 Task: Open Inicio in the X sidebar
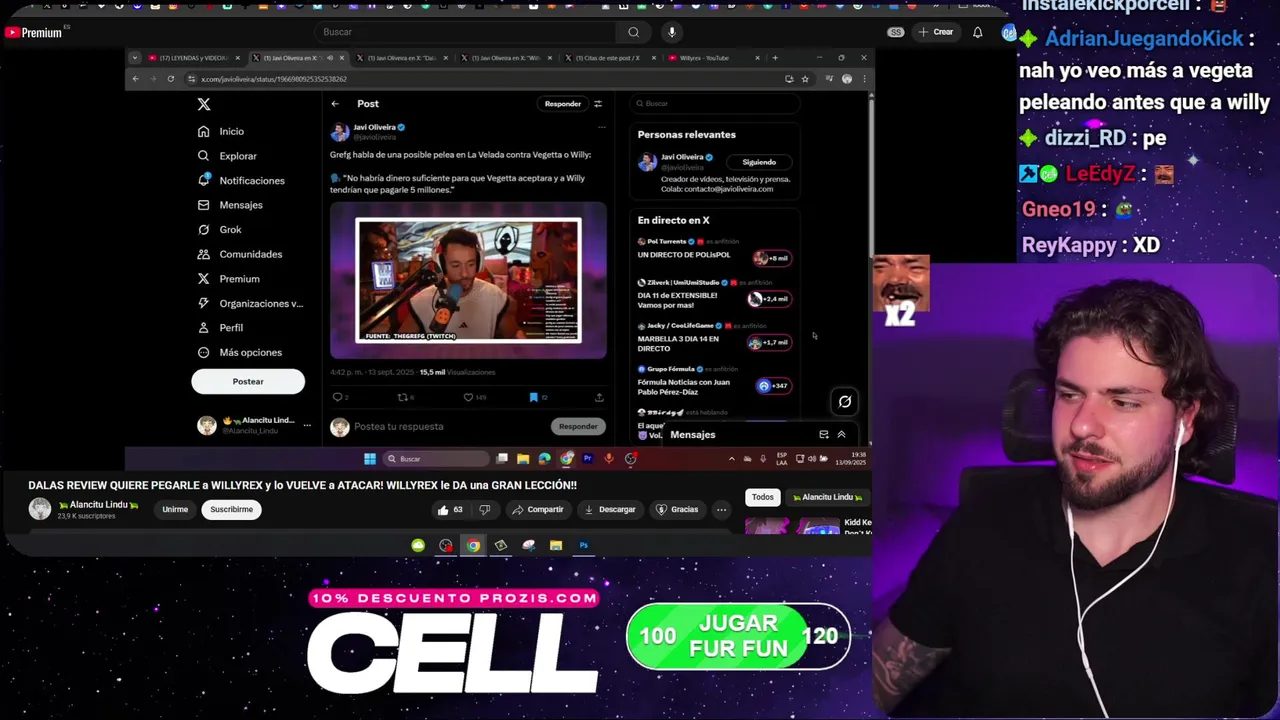point(221,131)
